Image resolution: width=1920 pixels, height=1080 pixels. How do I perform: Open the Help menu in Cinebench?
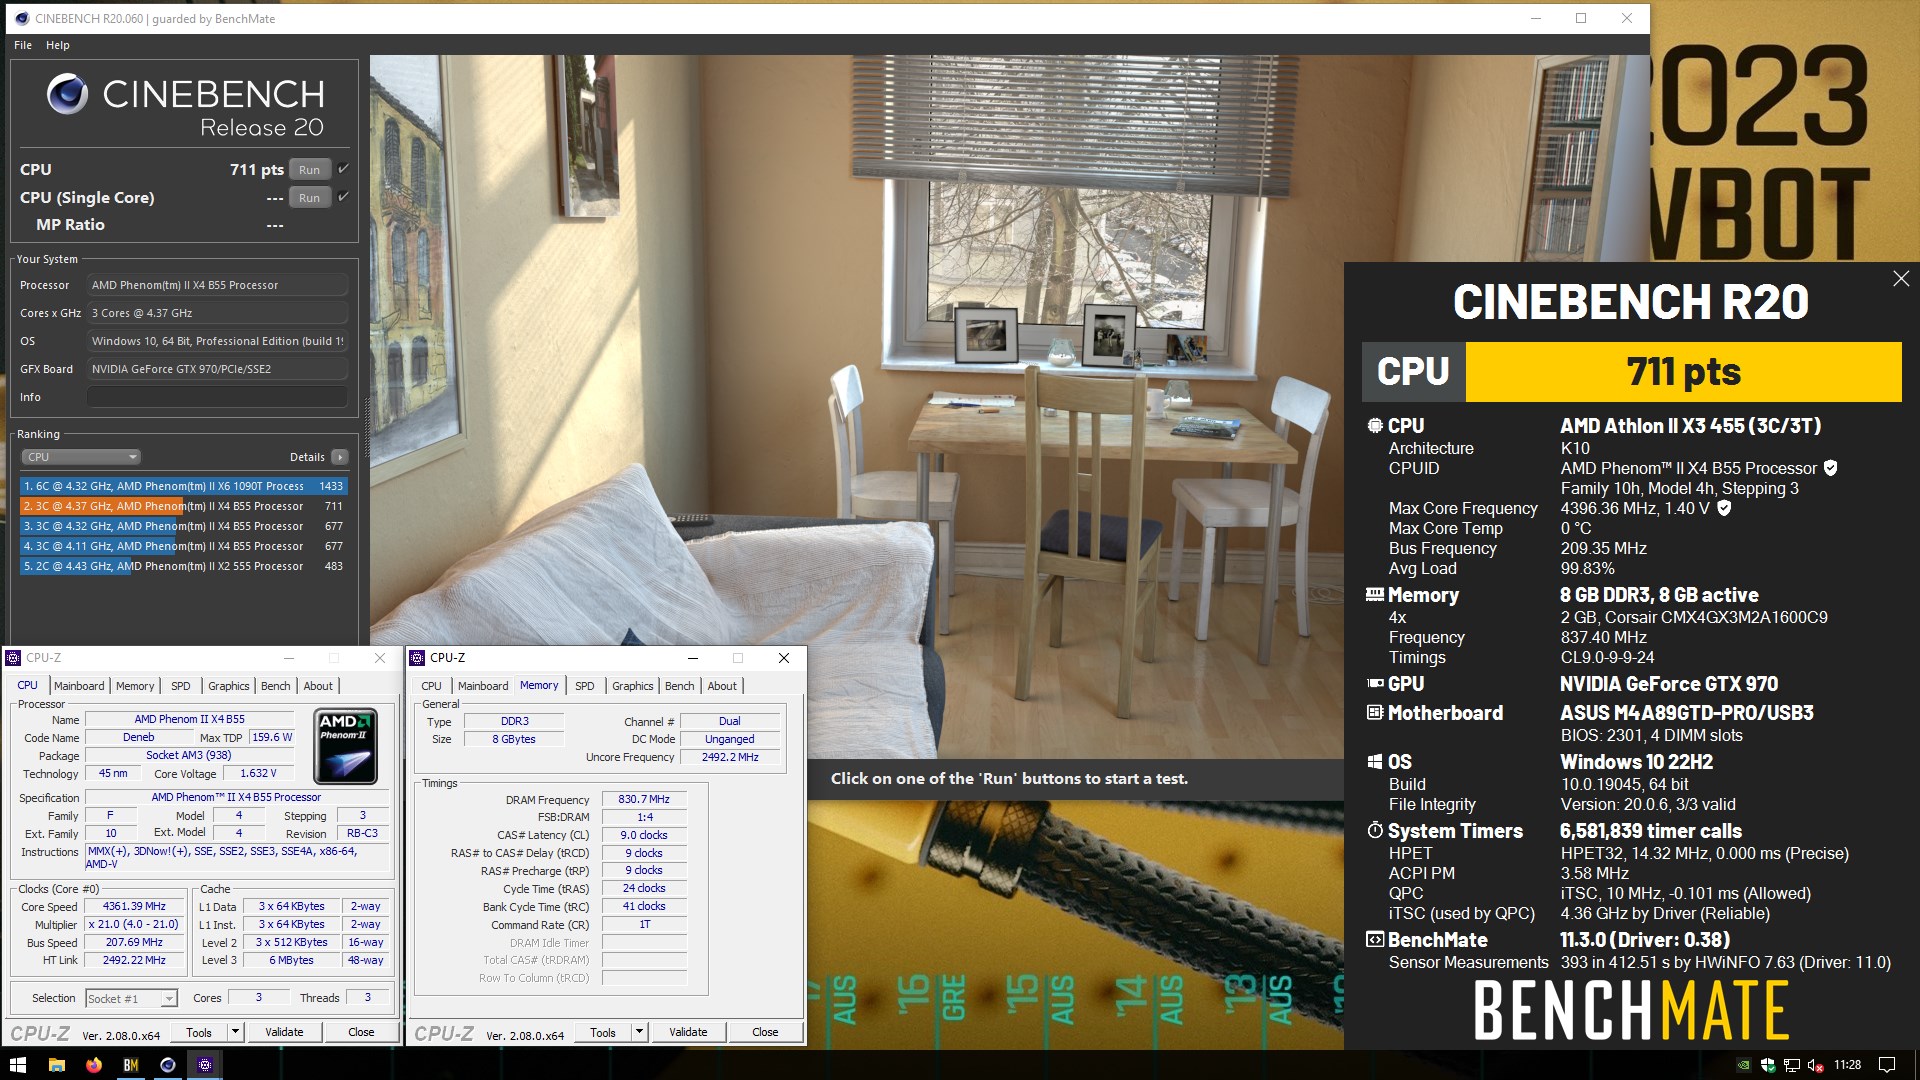tap(58, 45)
